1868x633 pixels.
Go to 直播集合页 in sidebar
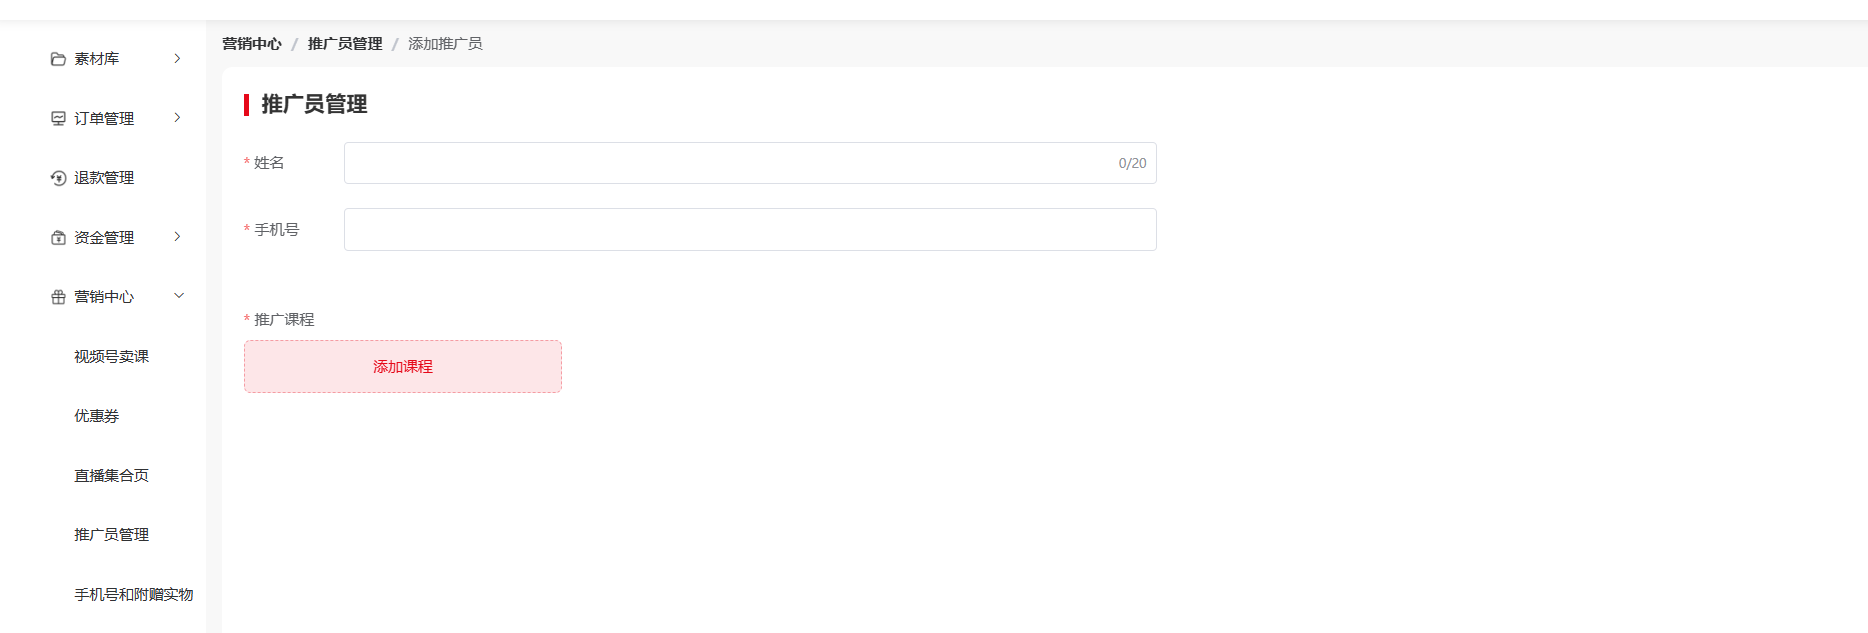coord(111,475)
